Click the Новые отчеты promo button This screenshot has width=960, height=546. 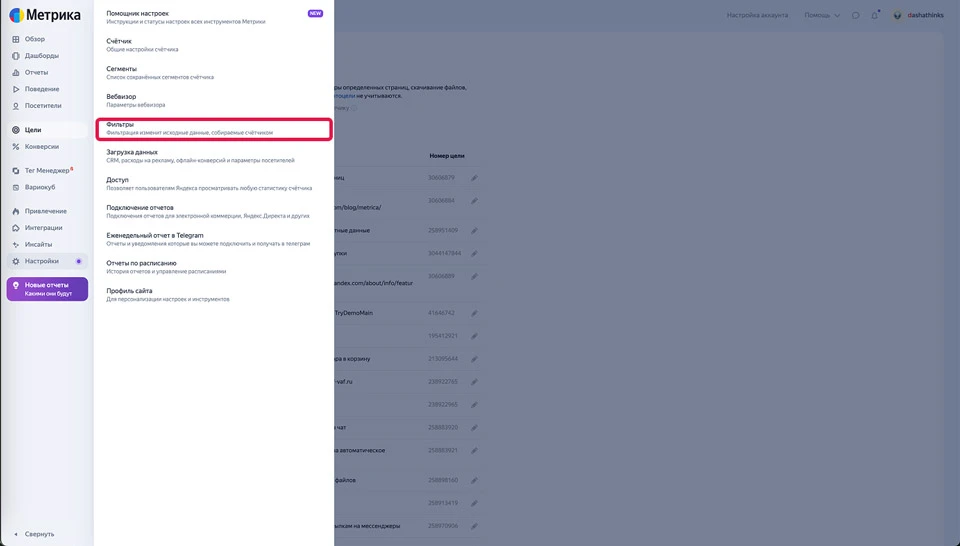pyautogui.click(x=47, y=289)
